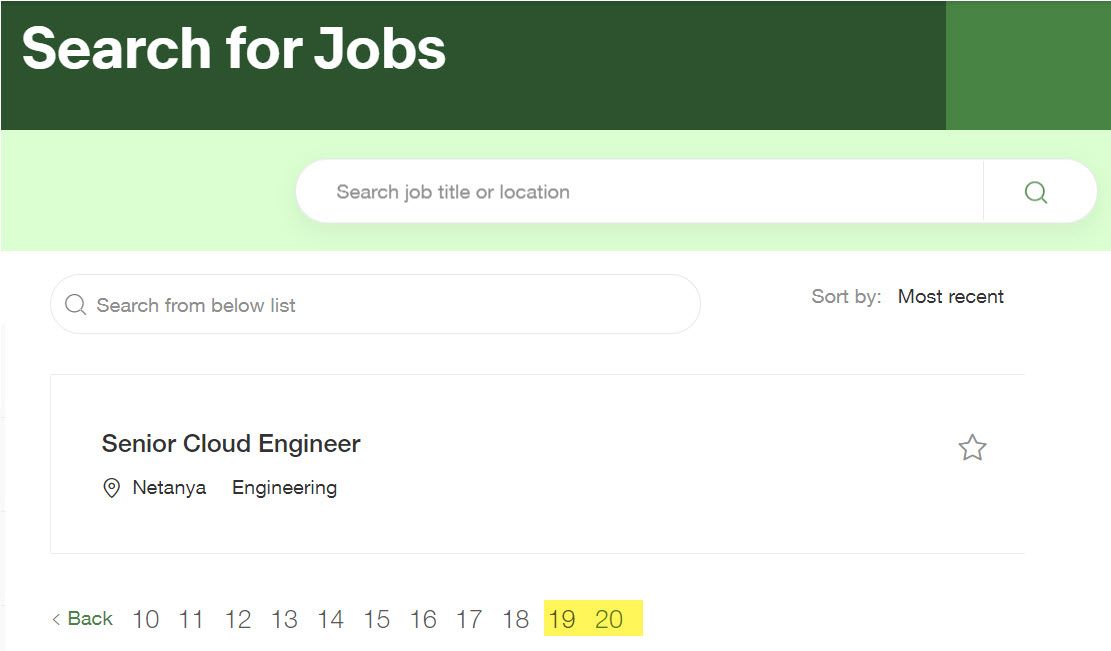The height and width of the screenshot is (651, 1111).
Task: Open highlighted results page 20
Action: click(609, 620)
